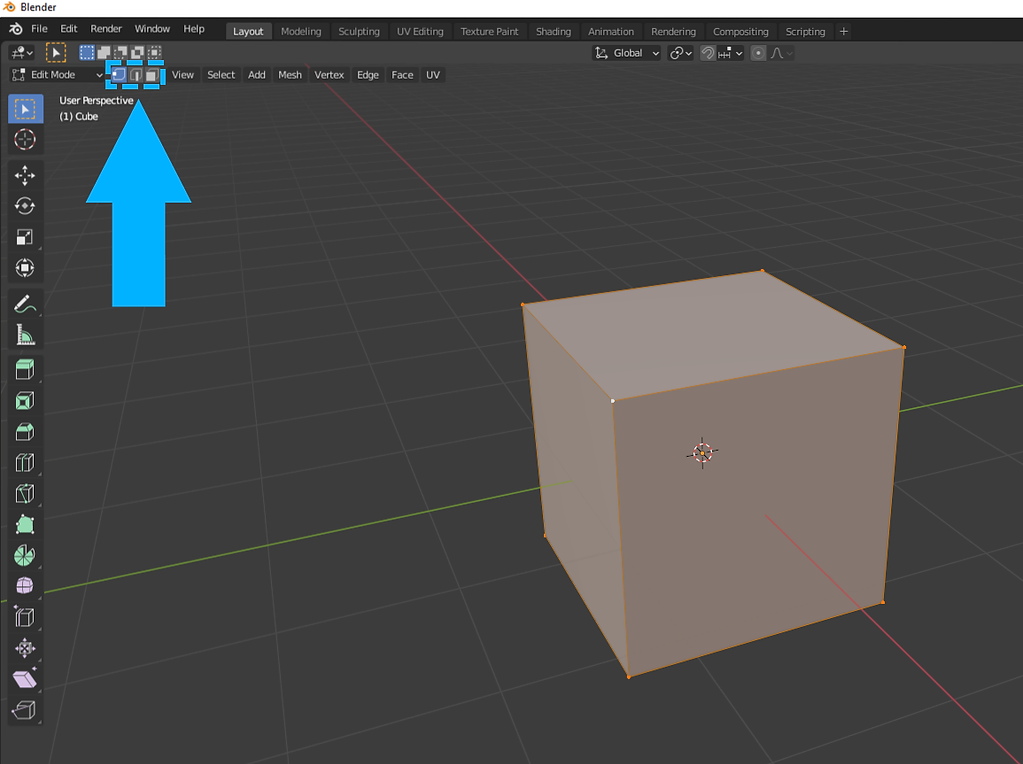1023x764 pixels.
Task: Toggle proportional editing
Action: (x=758, y=53)
